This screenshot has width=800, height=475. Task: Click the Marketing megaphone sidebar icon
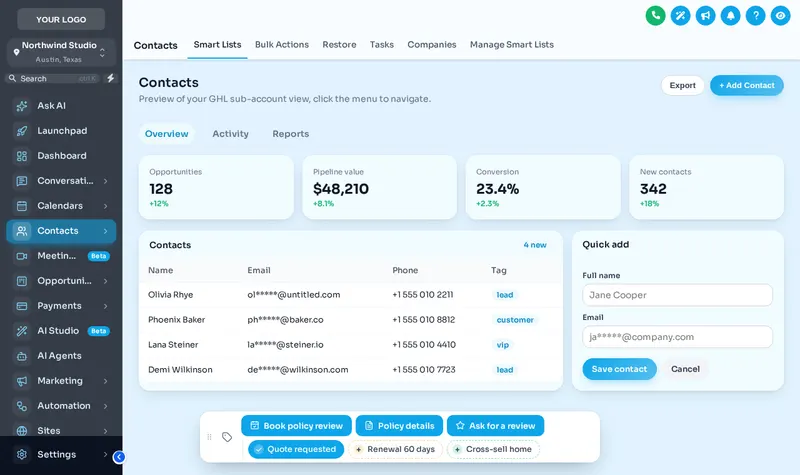(22, 381)
